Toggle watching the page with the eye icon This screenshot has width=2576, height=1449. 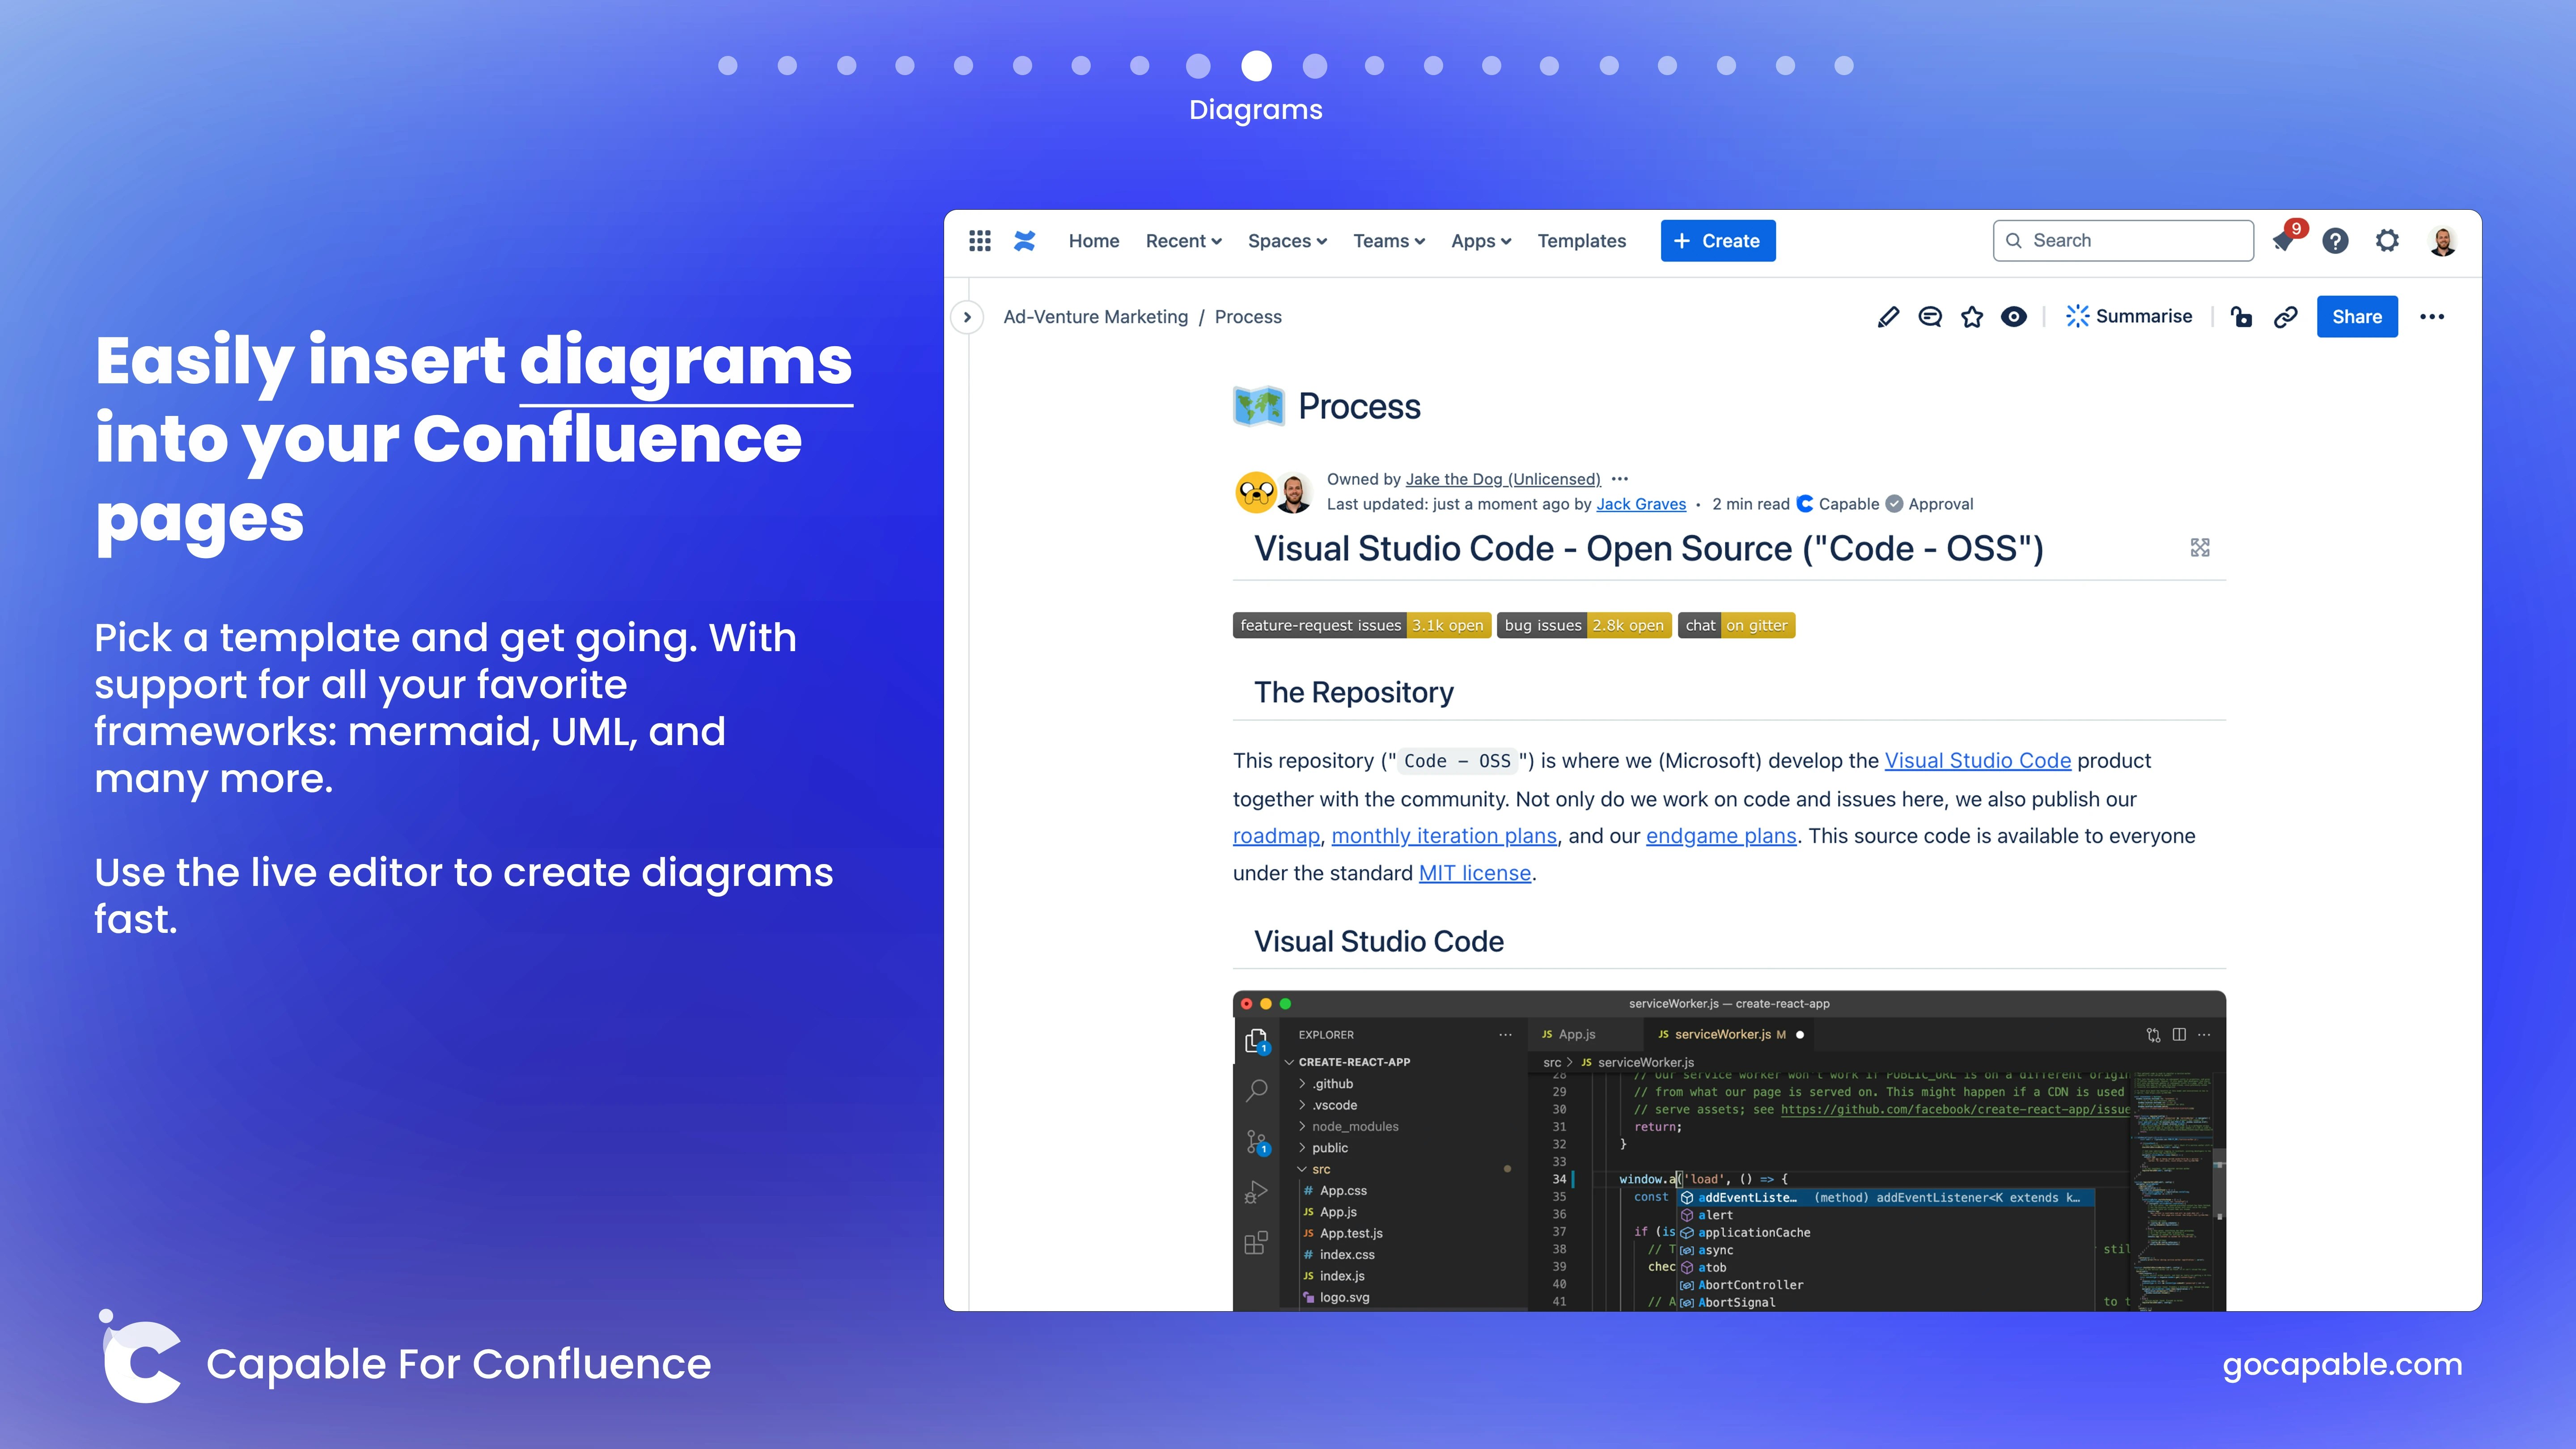pos(2014,317)
